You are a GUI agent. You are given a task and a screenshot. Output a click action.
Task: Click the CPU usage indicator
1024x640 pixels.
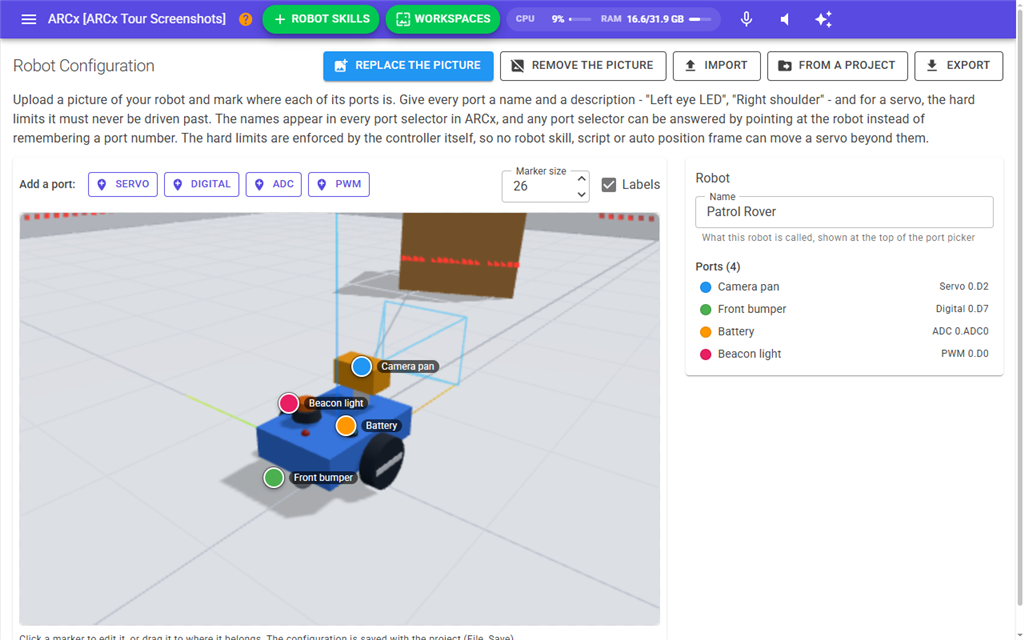click(x=553, y=19)
